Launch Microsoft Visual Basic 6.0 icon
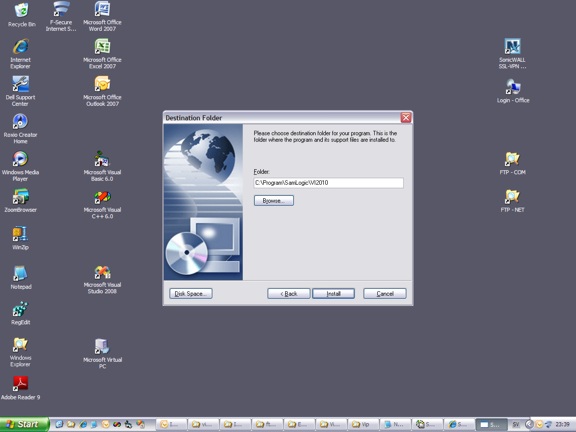Image resolution: width=576 pixels, height=432 pixels. click(102, 166)
